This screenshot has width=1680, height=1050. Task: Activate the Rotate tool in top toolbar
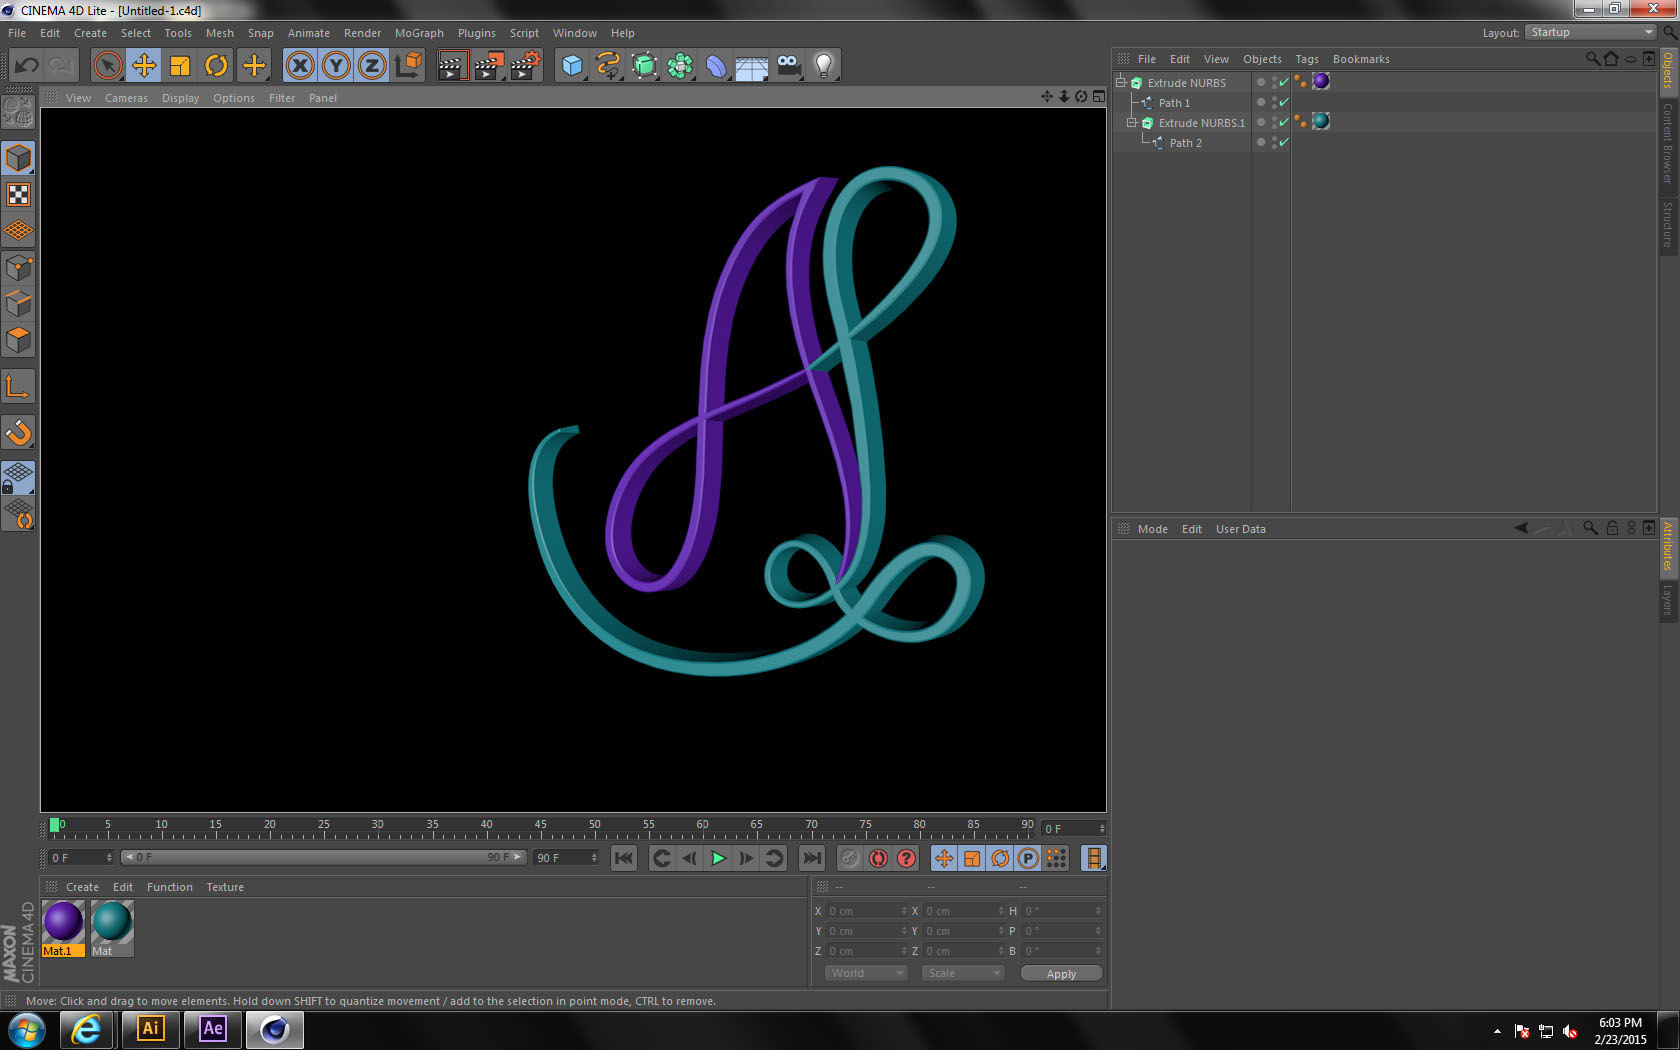point(216,66)
